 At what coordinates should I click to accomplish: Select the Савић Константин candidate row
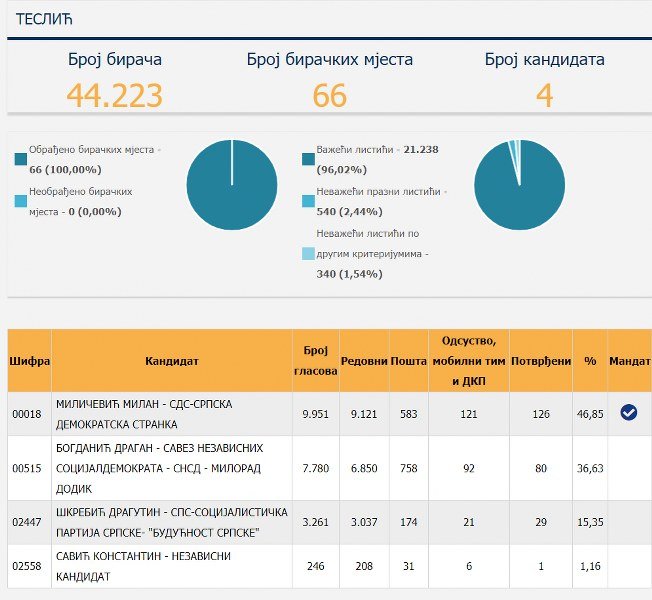pyautogui.click(x=172, y=567)
